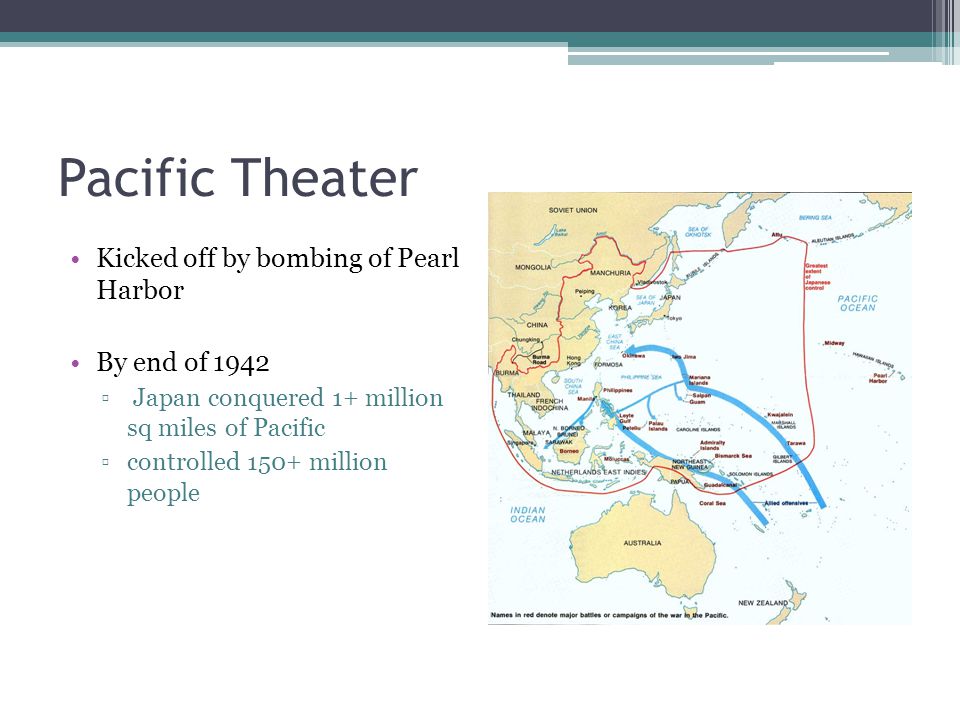This screenshot has width=960, height=720.
Task: Click 'MALAYA' label on map
Action: [536, 433]
